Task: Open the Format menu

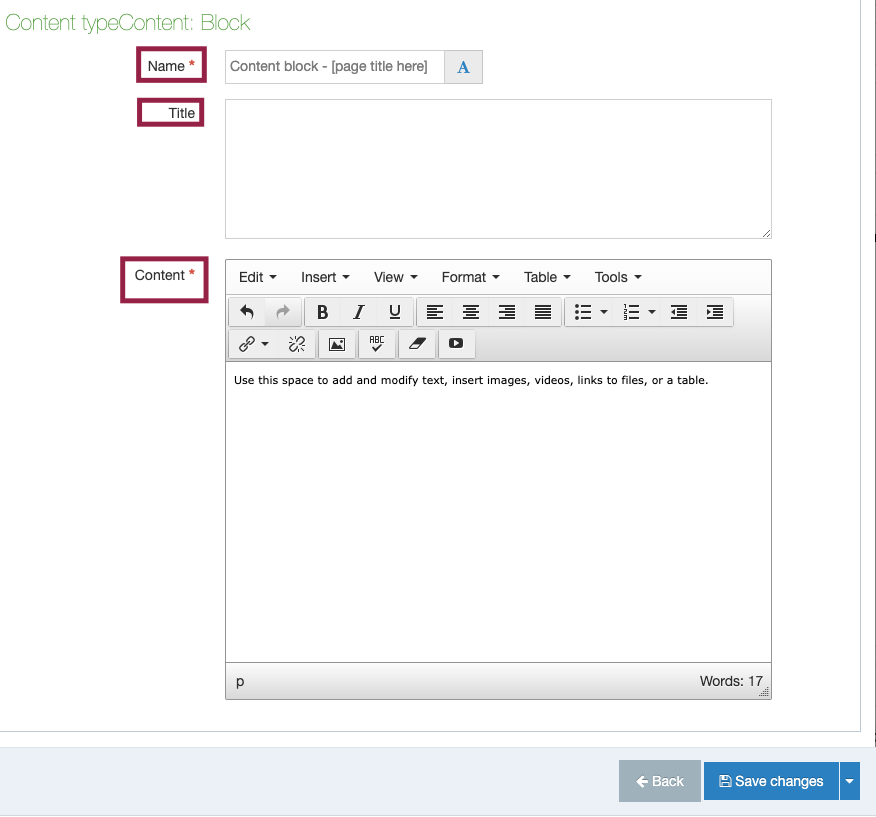Action: pyautogui.click(x=470, y=277)
